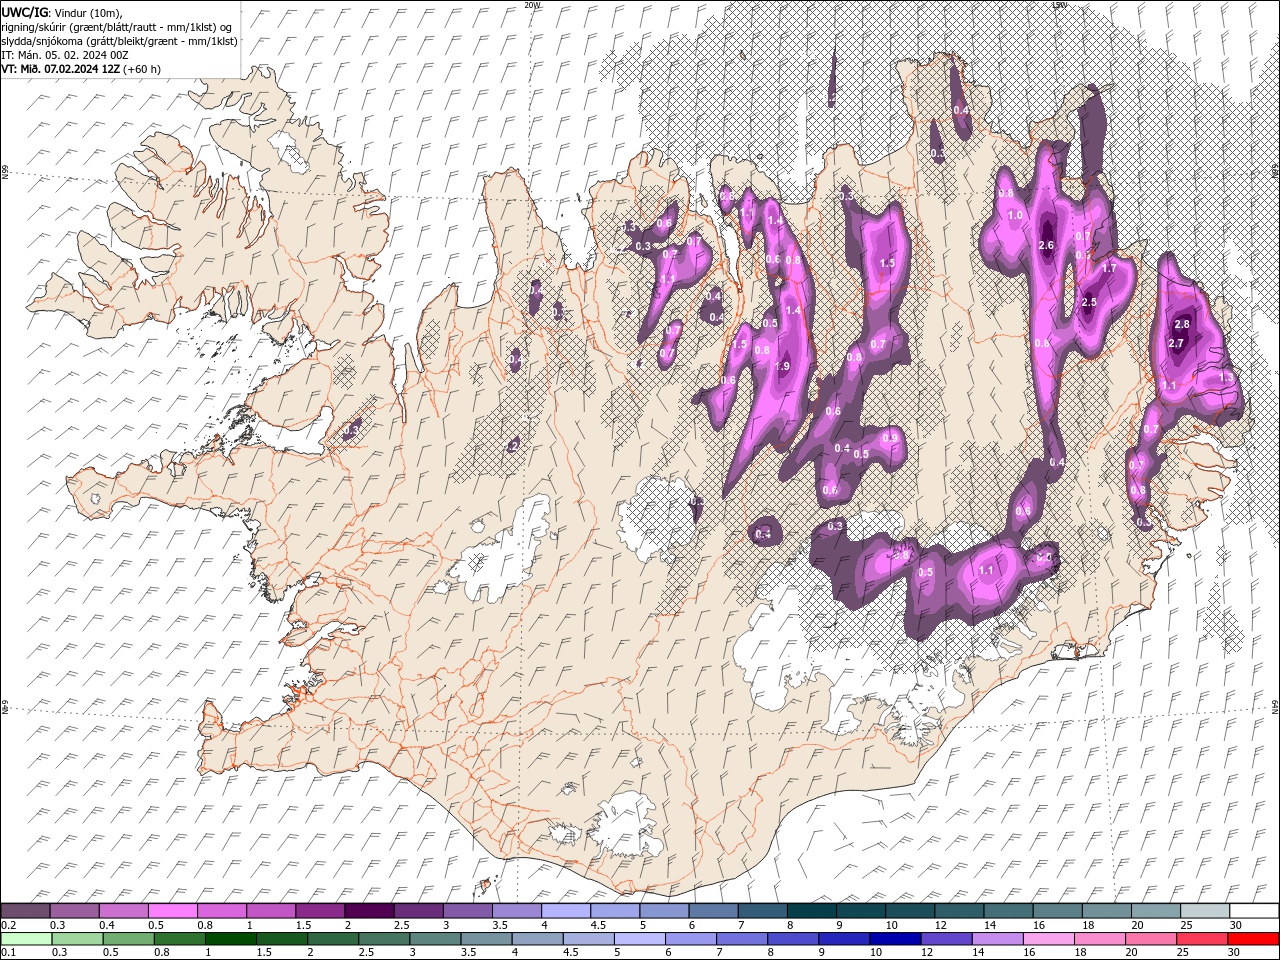
Task: Click the deep blue 10–12 swatch in bottom legend row
Action: [x=894, y=939]
